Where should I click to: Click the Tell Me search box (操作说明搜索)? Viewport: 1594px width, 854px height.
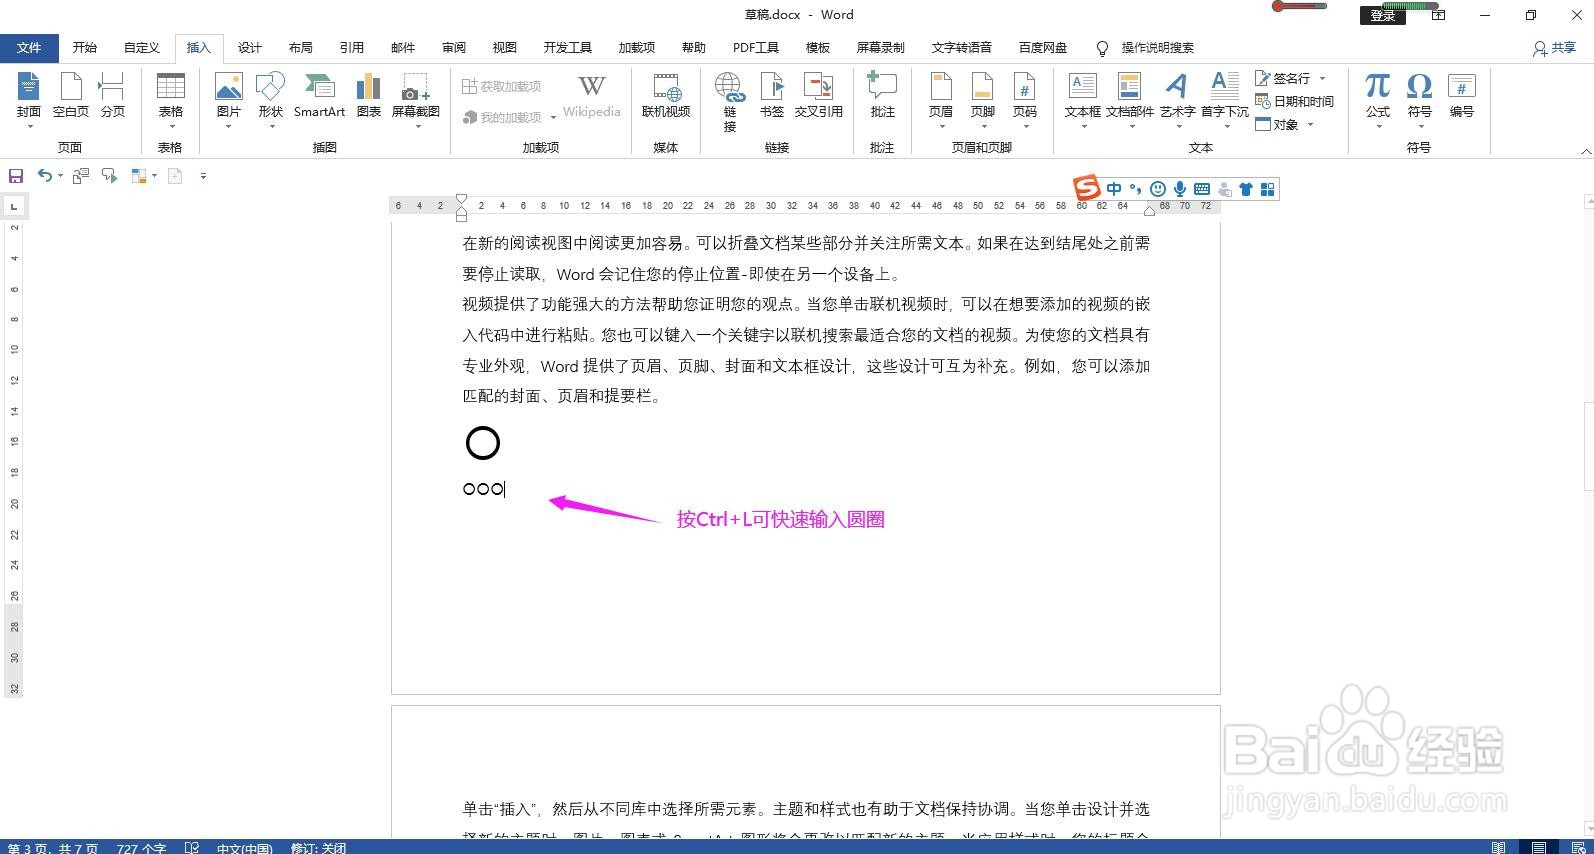1146,48
